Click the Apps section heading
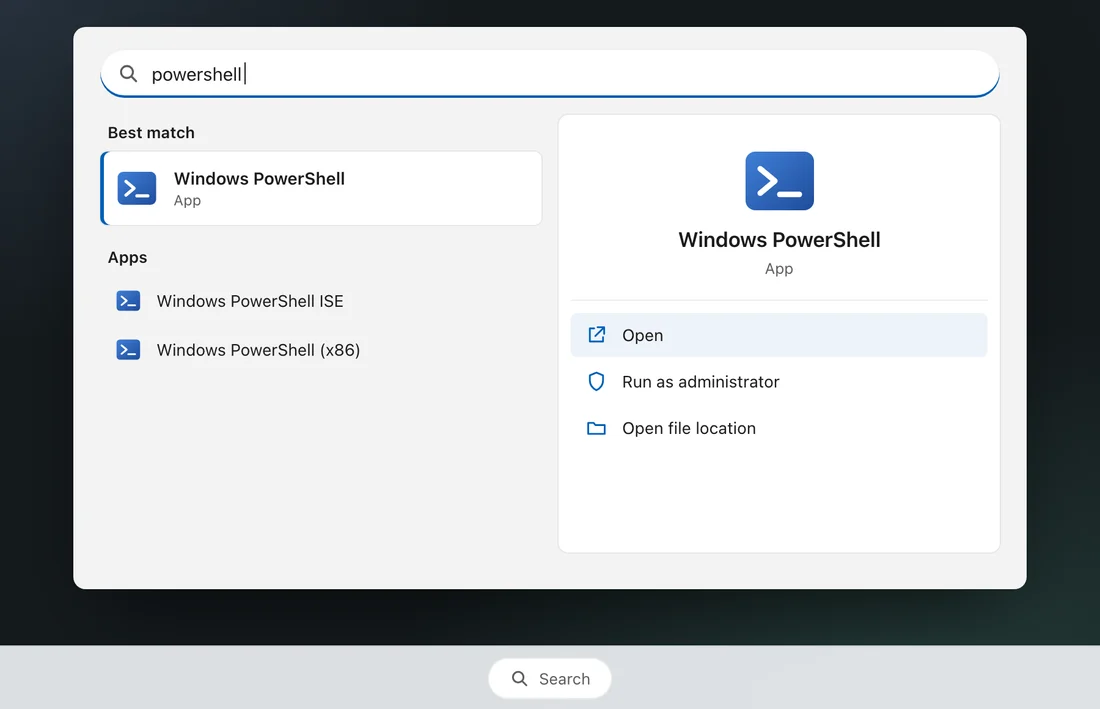 point(128,257)
